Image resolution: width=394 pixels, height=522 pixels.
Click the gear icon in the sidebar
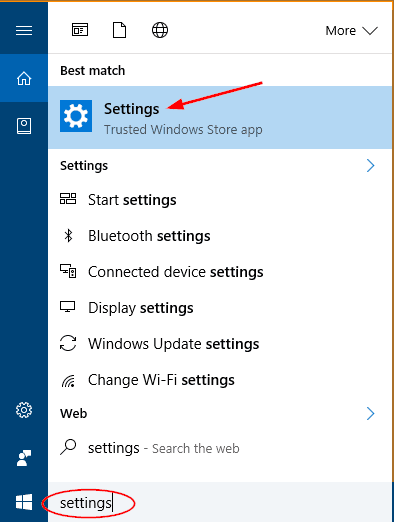coord(24,410)
